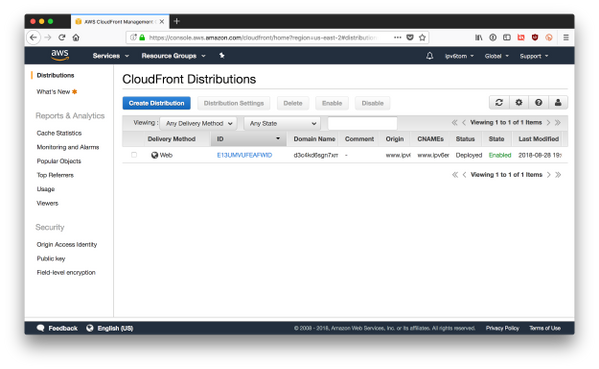This screenshot has height=369, width=599.
Task: Open What's New in the sidebar
Action: coord(53,92)
